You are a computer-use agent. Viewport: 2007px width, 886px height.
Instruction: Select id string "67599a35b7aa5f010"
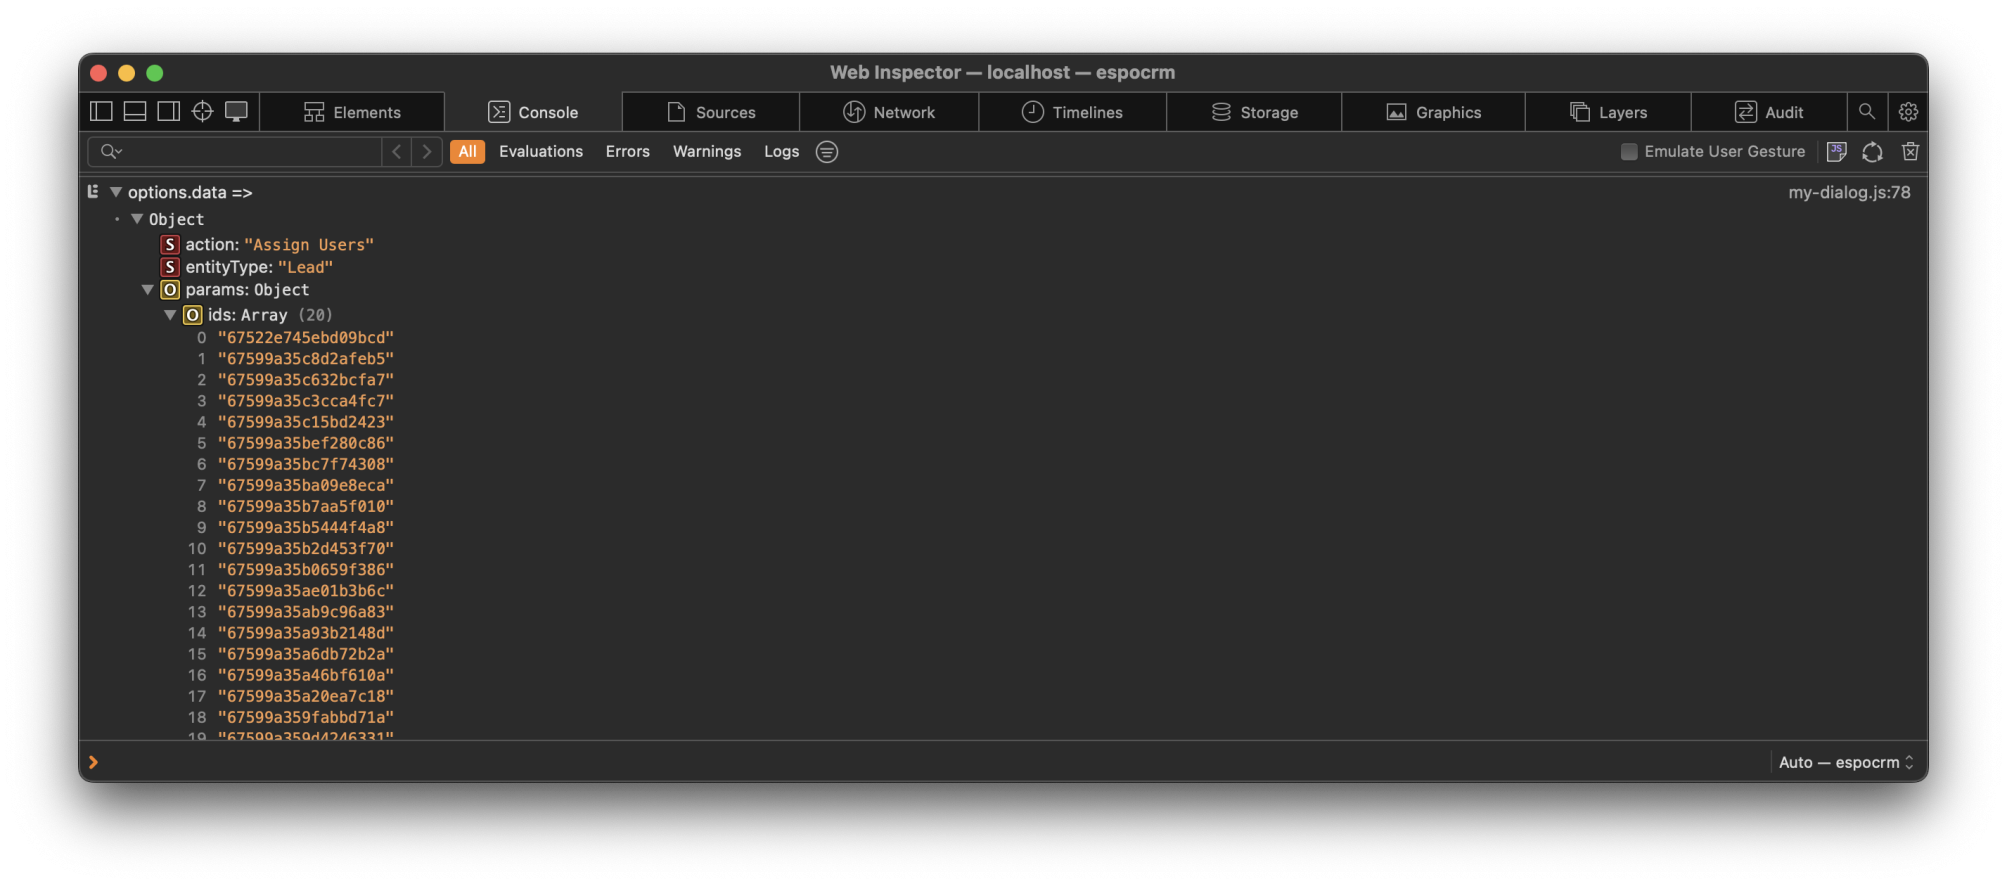306,506
